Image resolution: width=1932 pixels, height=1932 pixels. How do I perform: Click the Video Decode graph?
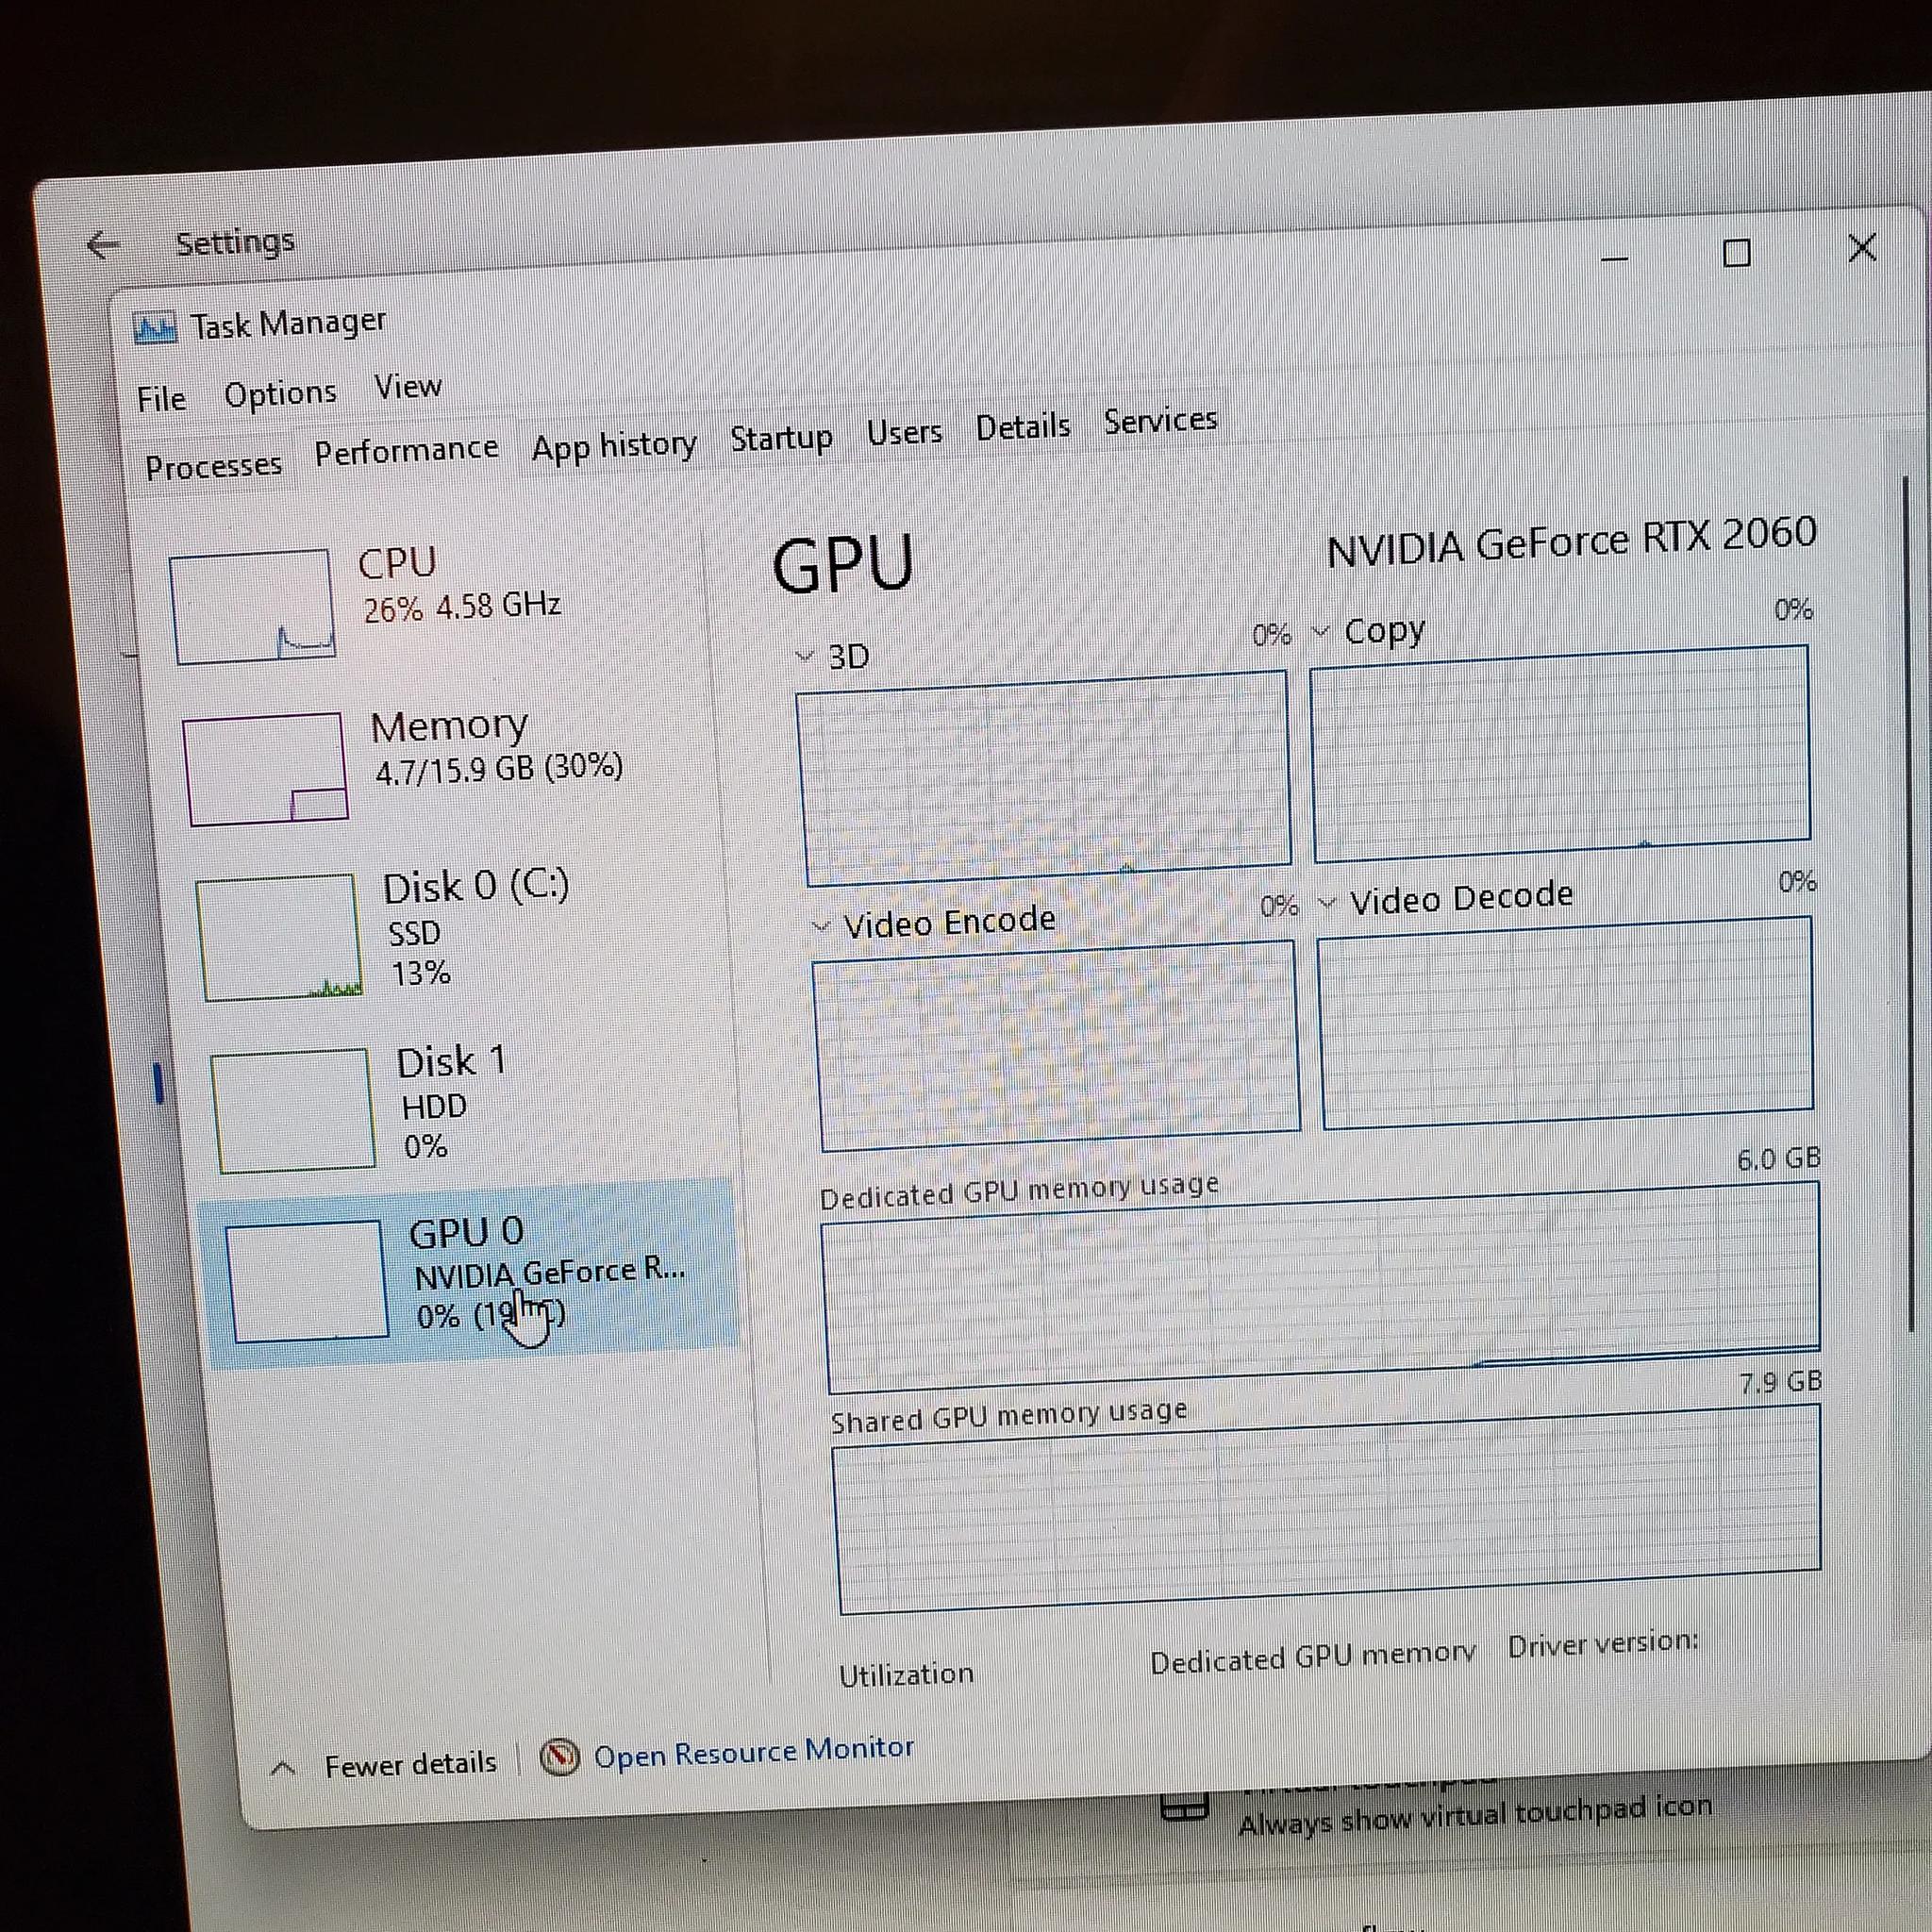1566,1022
